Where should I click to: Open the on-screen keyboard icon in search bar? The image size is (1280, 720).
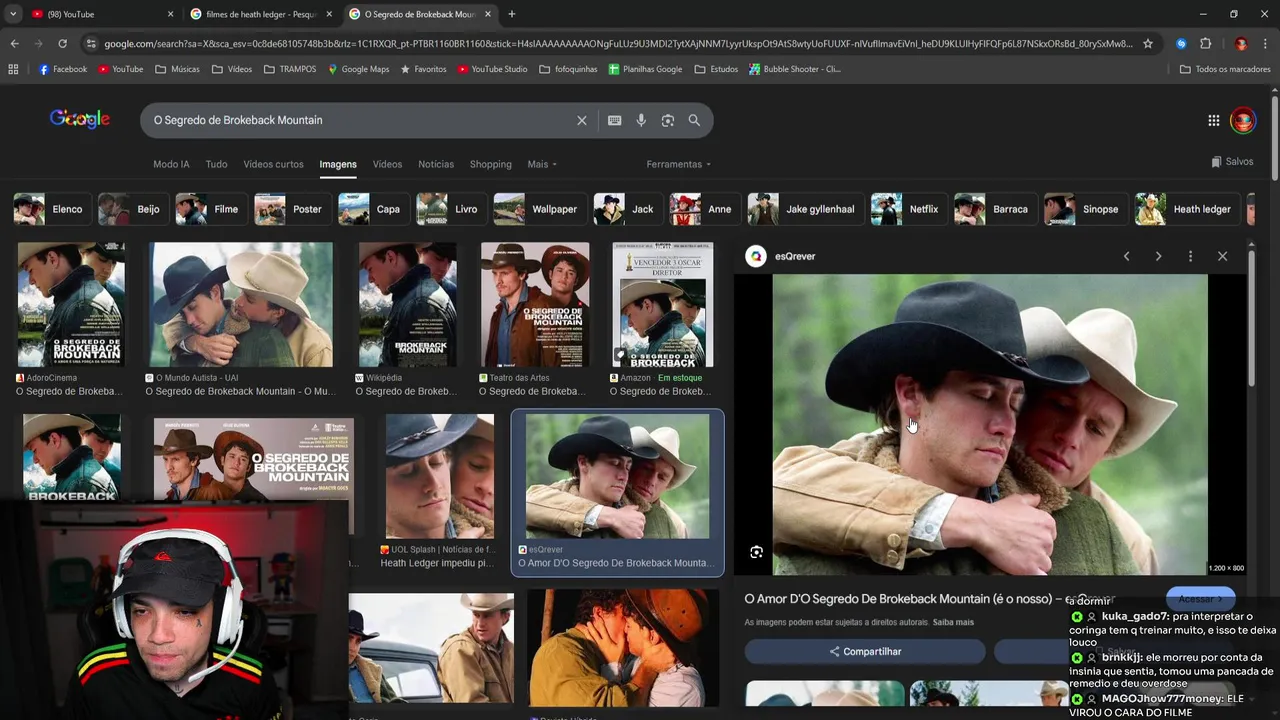(614, 120)
